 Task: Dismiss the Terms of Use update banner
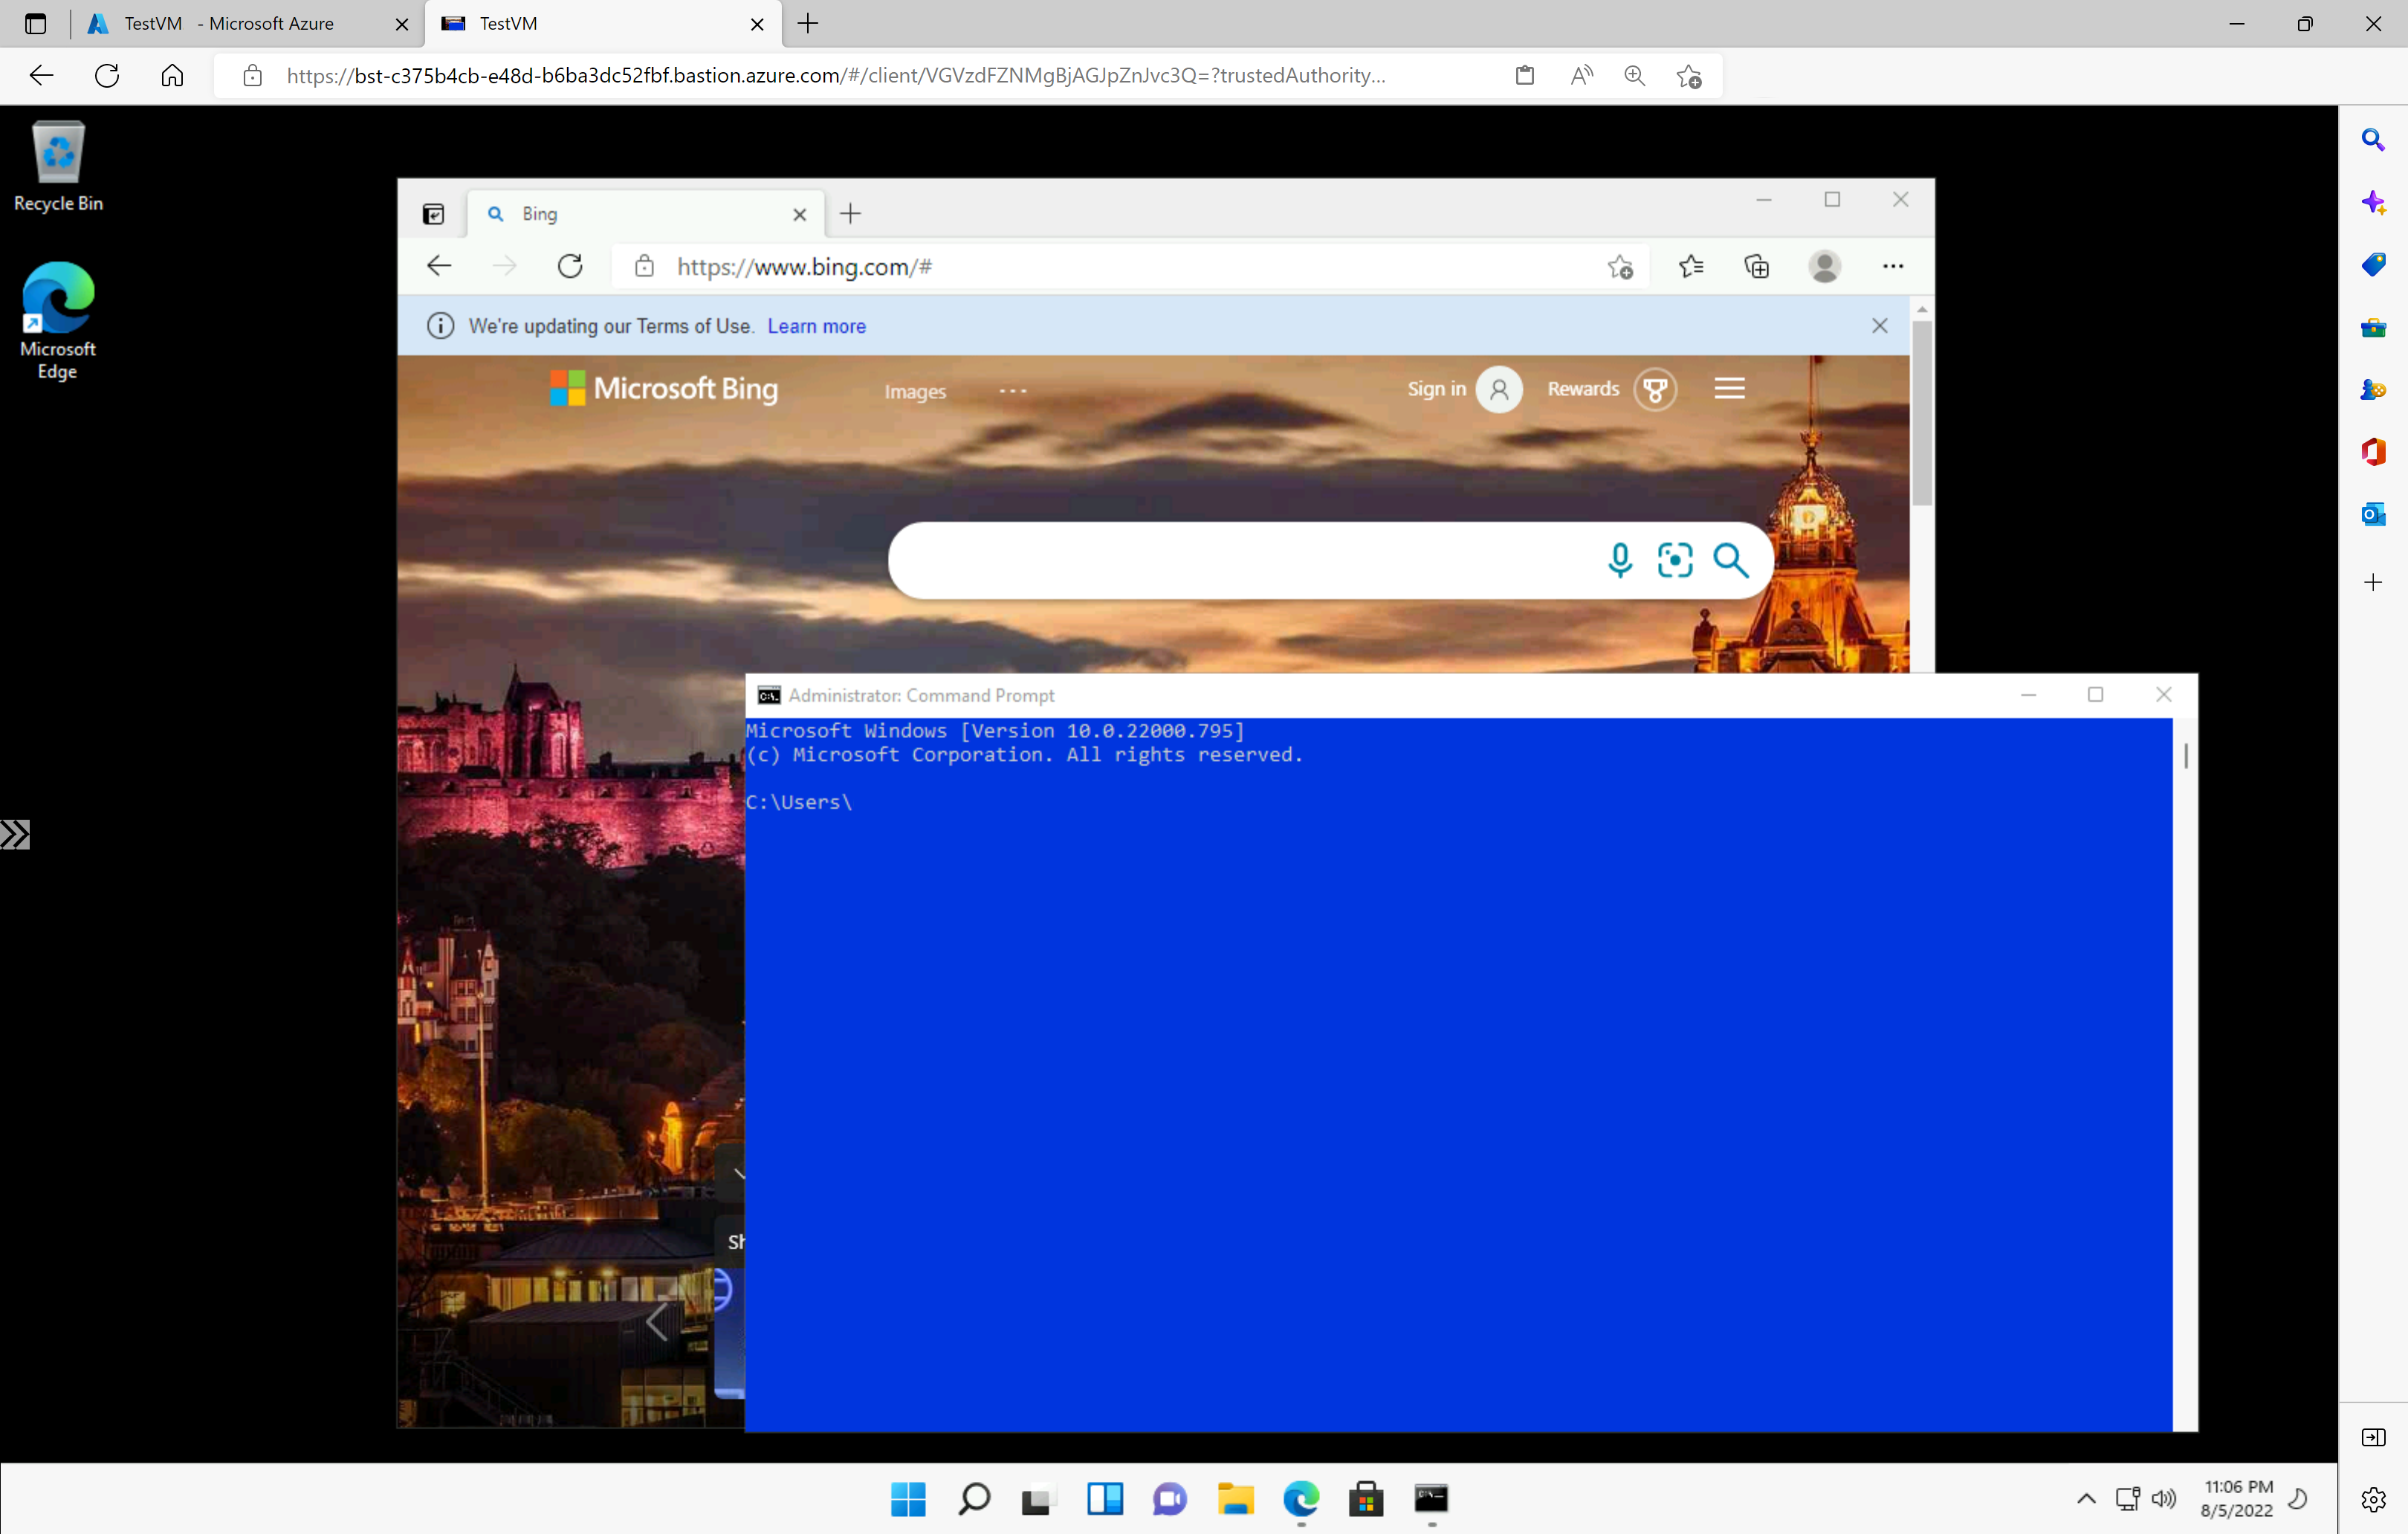1880,325
